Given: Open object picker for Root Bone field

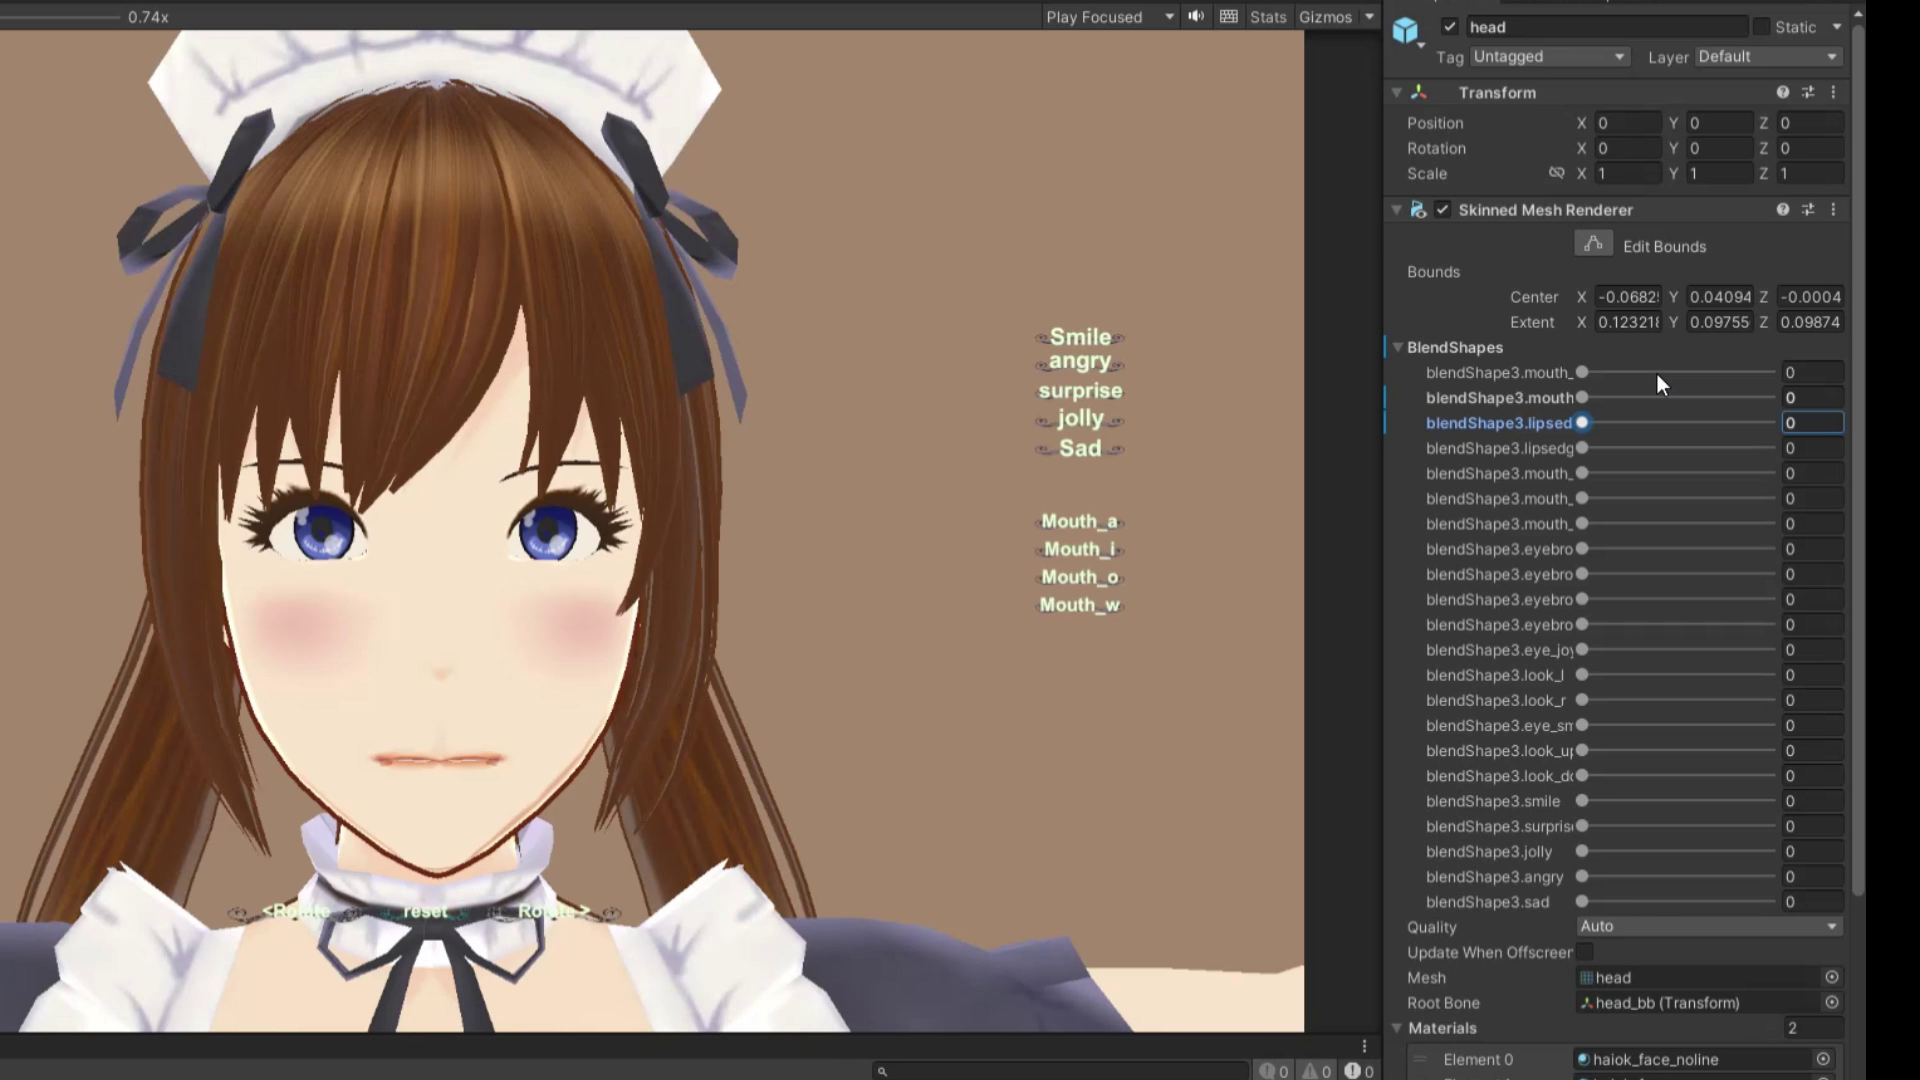Looking at the screenshot, I should [x=1832, y=1002].
